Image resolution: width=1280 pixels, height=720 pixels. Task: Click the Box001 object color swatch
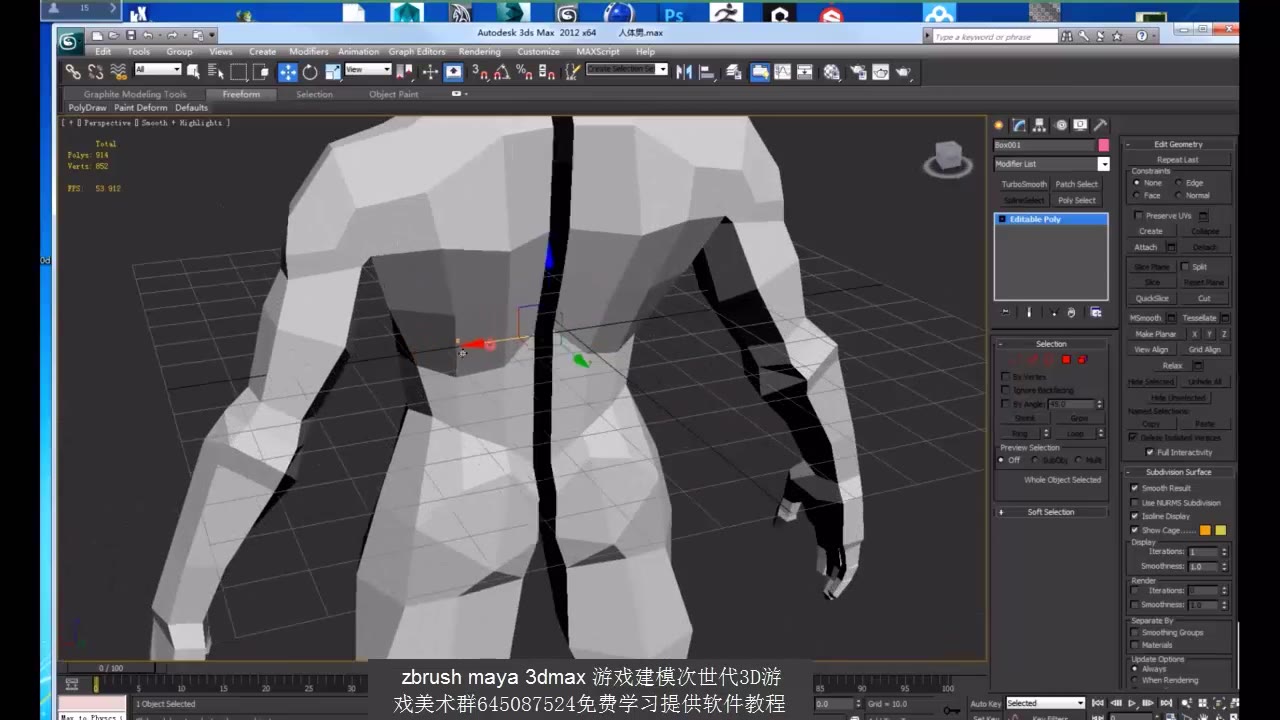(x=1104, y=145)
